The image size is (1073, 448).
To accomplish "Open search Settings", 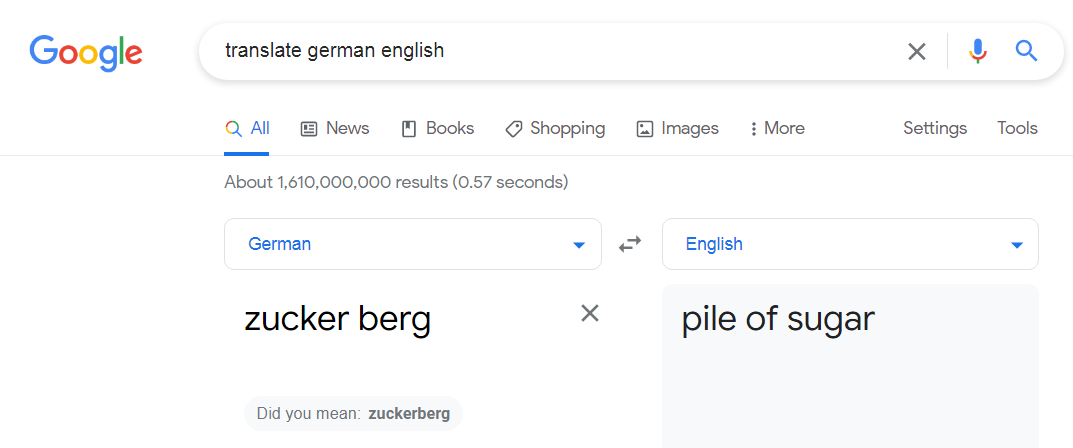I will pos(935,129).
